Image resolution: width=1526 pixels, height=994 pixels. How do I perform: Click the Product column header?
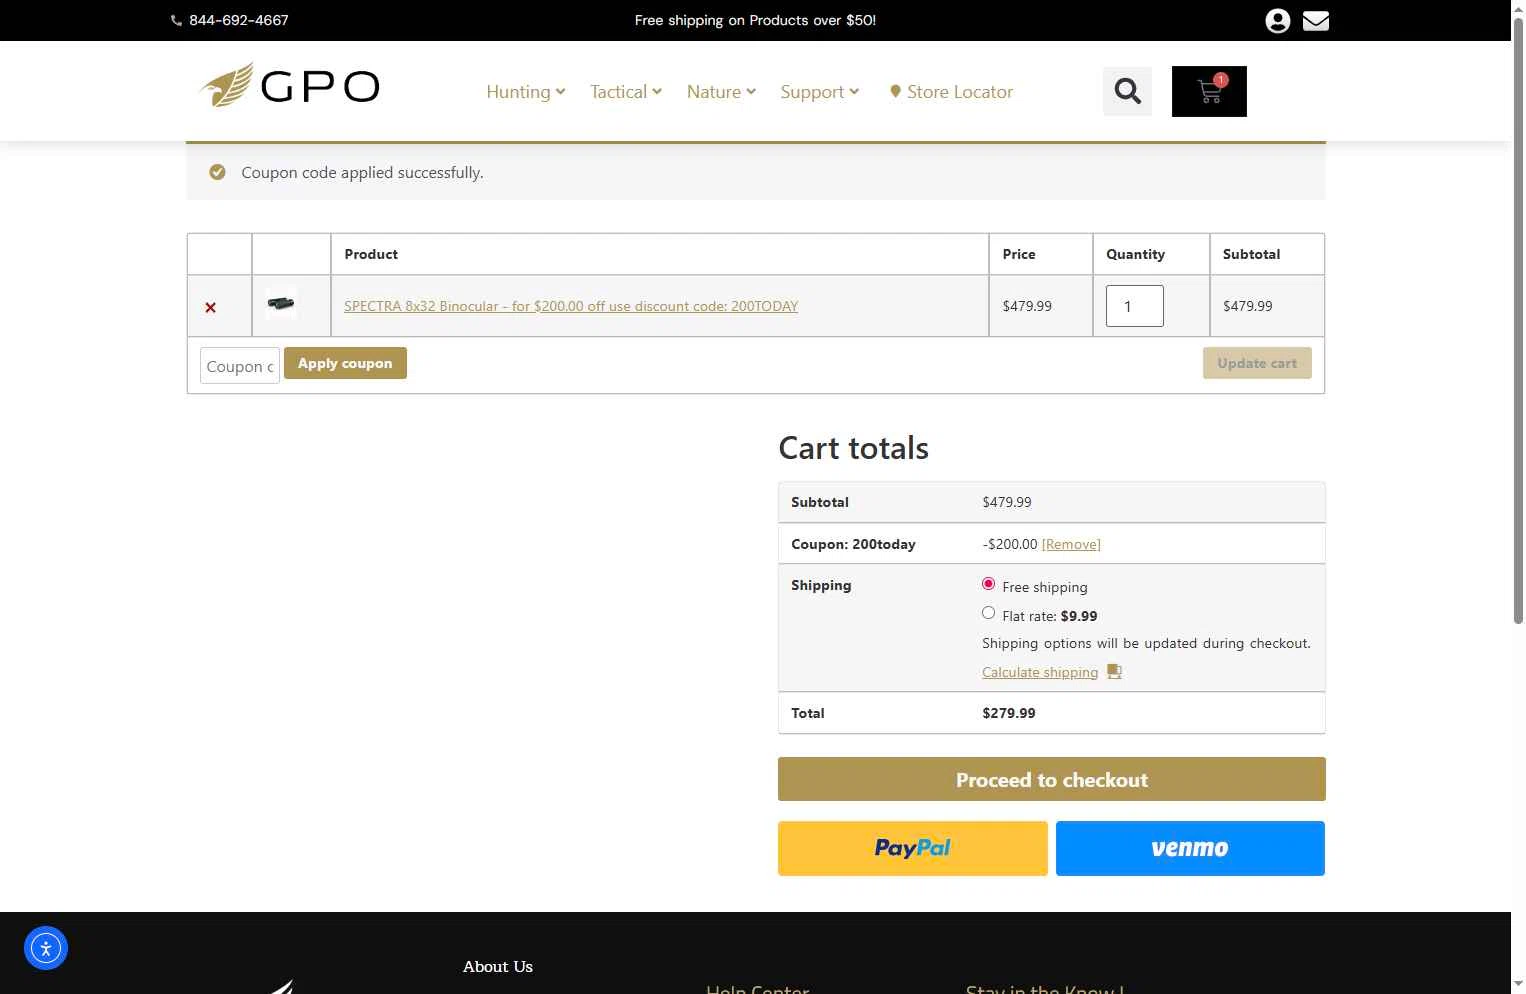coord(371,254)
